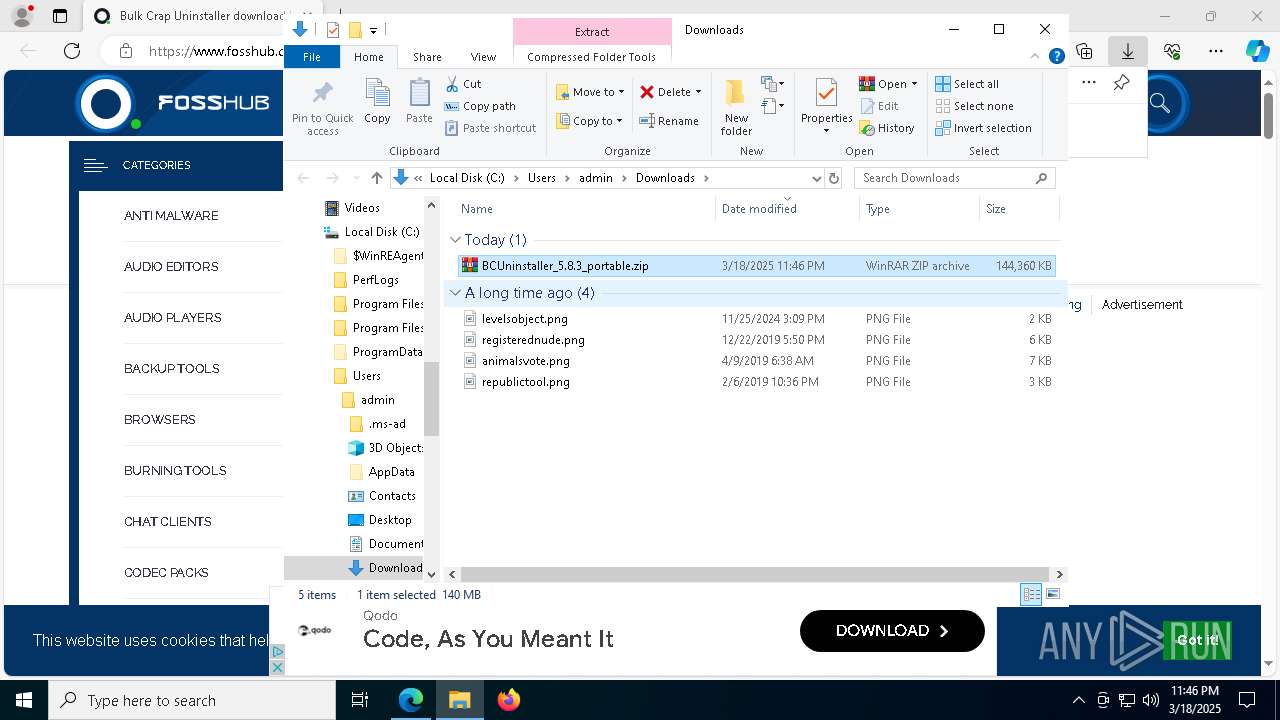Image resolution: width=1280 pixels, height=720 pixels.
Task: Click the Rename button
Action: pos(669,121)
